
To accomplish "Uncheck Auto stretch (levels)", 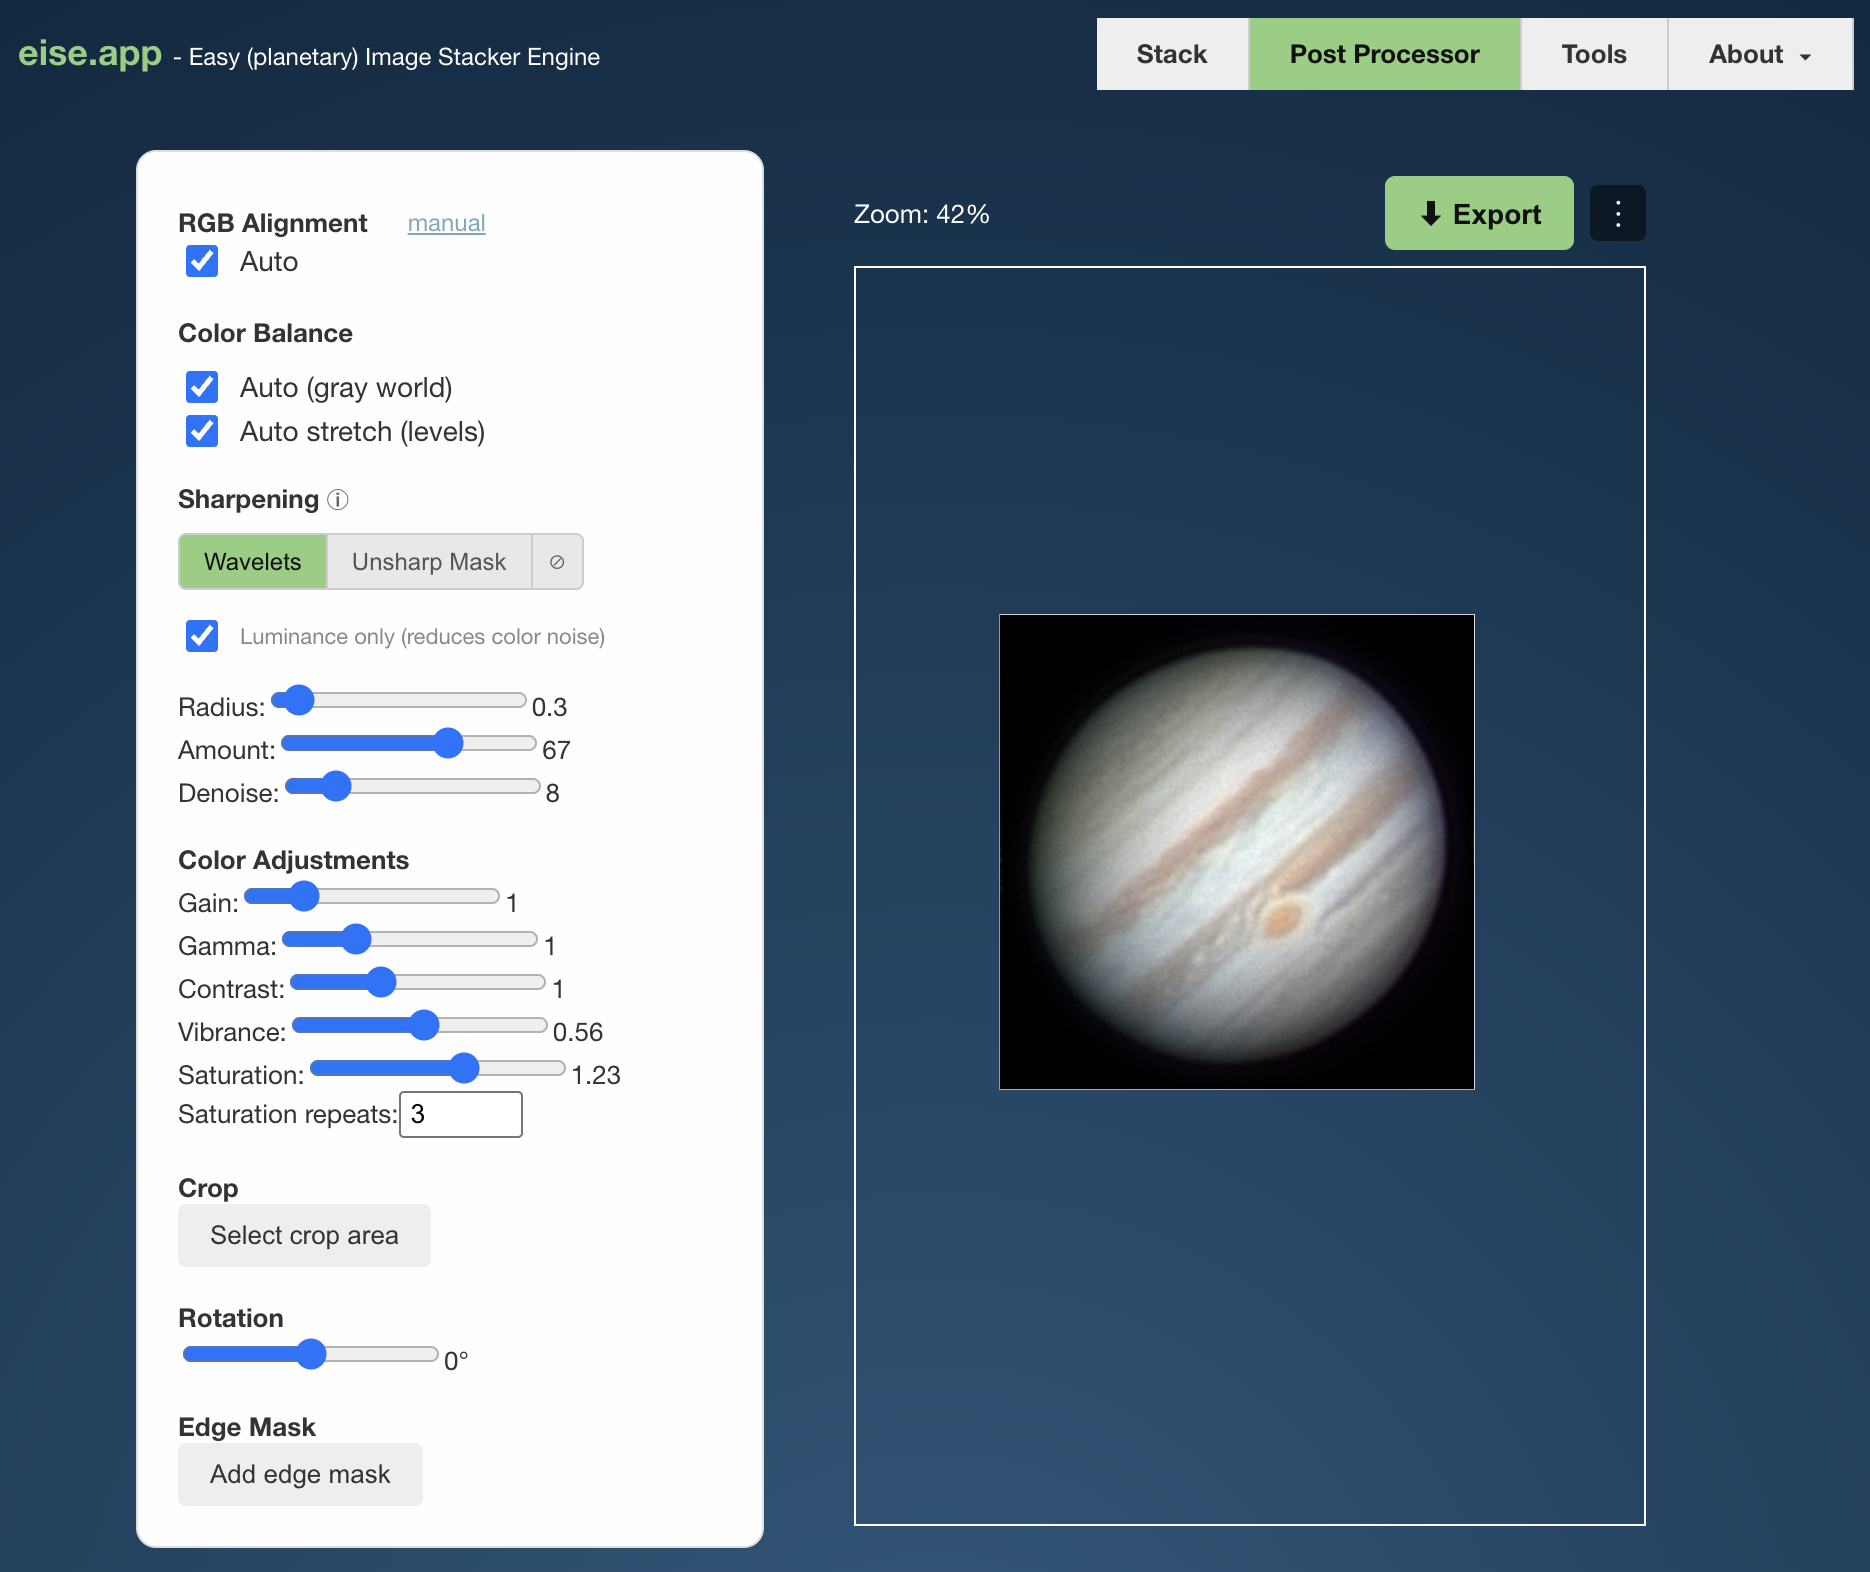I will tap(201, 431).
